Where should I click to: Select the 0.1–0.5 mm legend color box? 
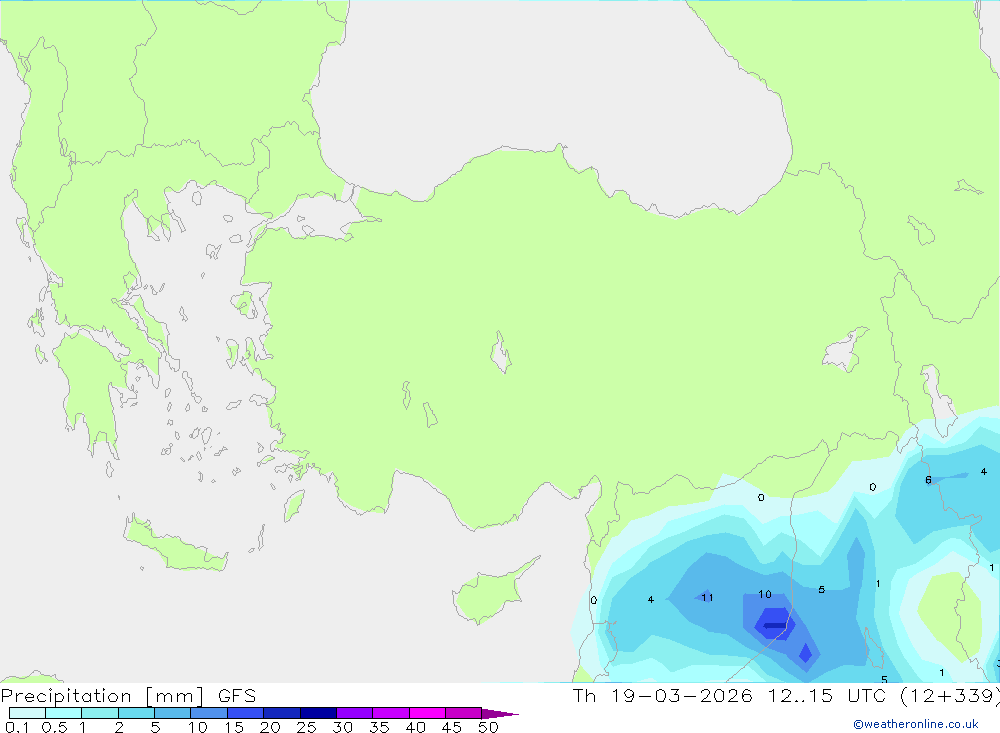[27, 713]
